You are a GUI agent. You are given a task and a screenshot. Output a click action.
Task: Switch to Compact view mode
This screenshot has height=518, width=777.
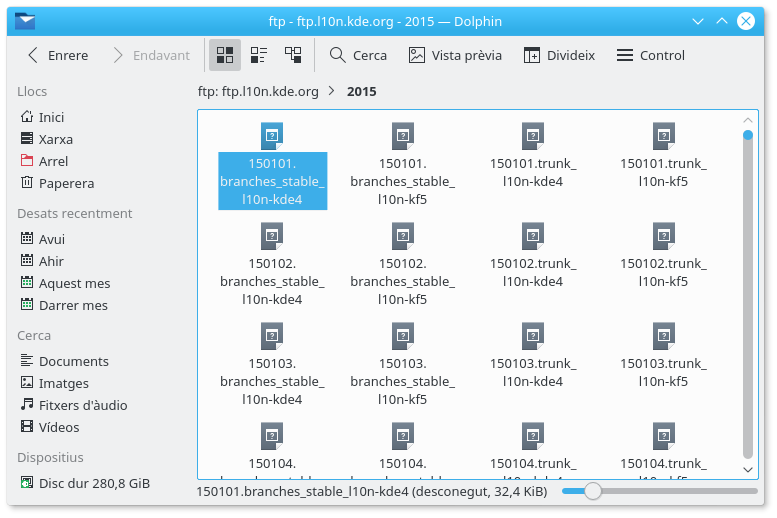pyautogui.click(x=259, y=55)
